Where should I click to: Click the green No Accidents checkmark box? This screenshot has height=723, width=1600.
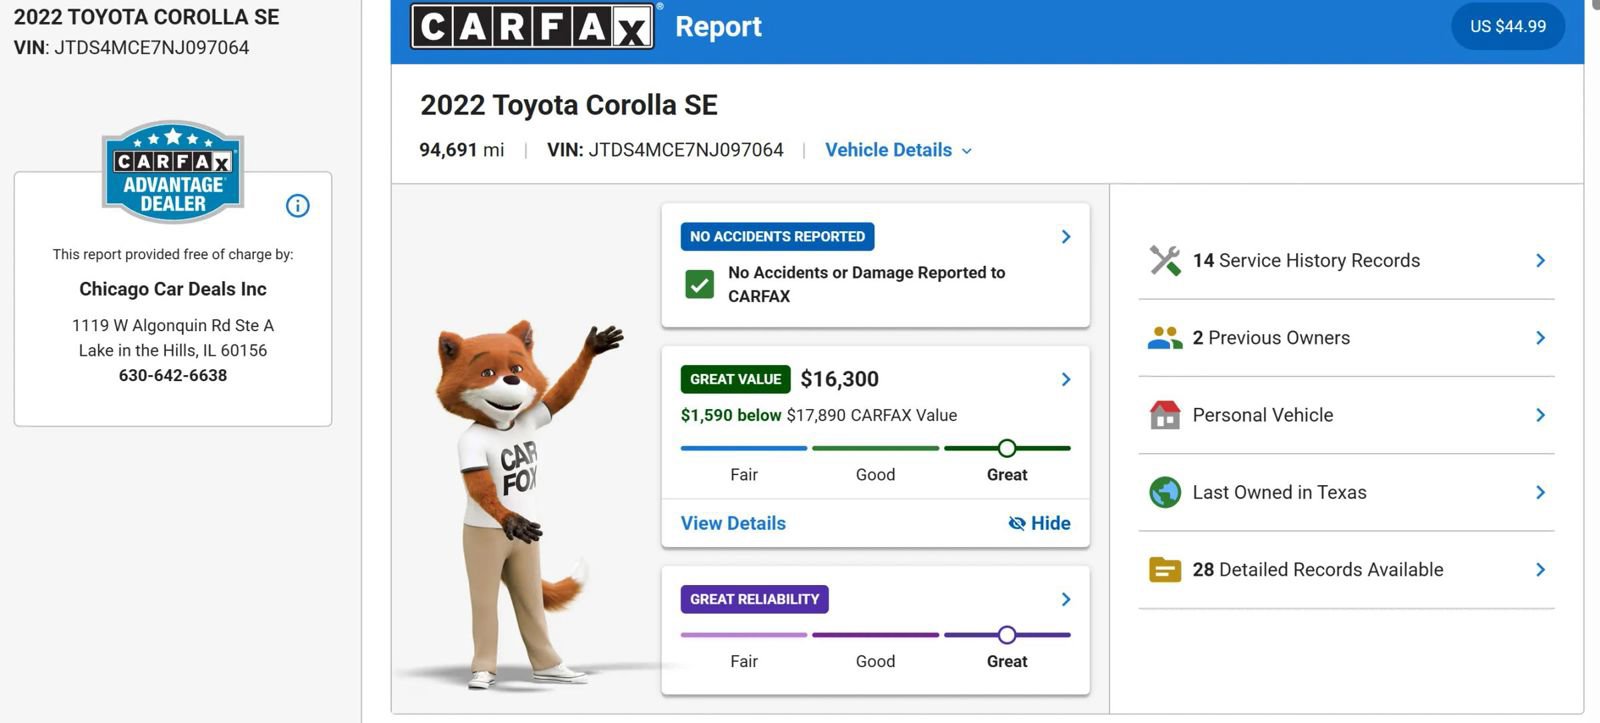(x=700, y=284)
